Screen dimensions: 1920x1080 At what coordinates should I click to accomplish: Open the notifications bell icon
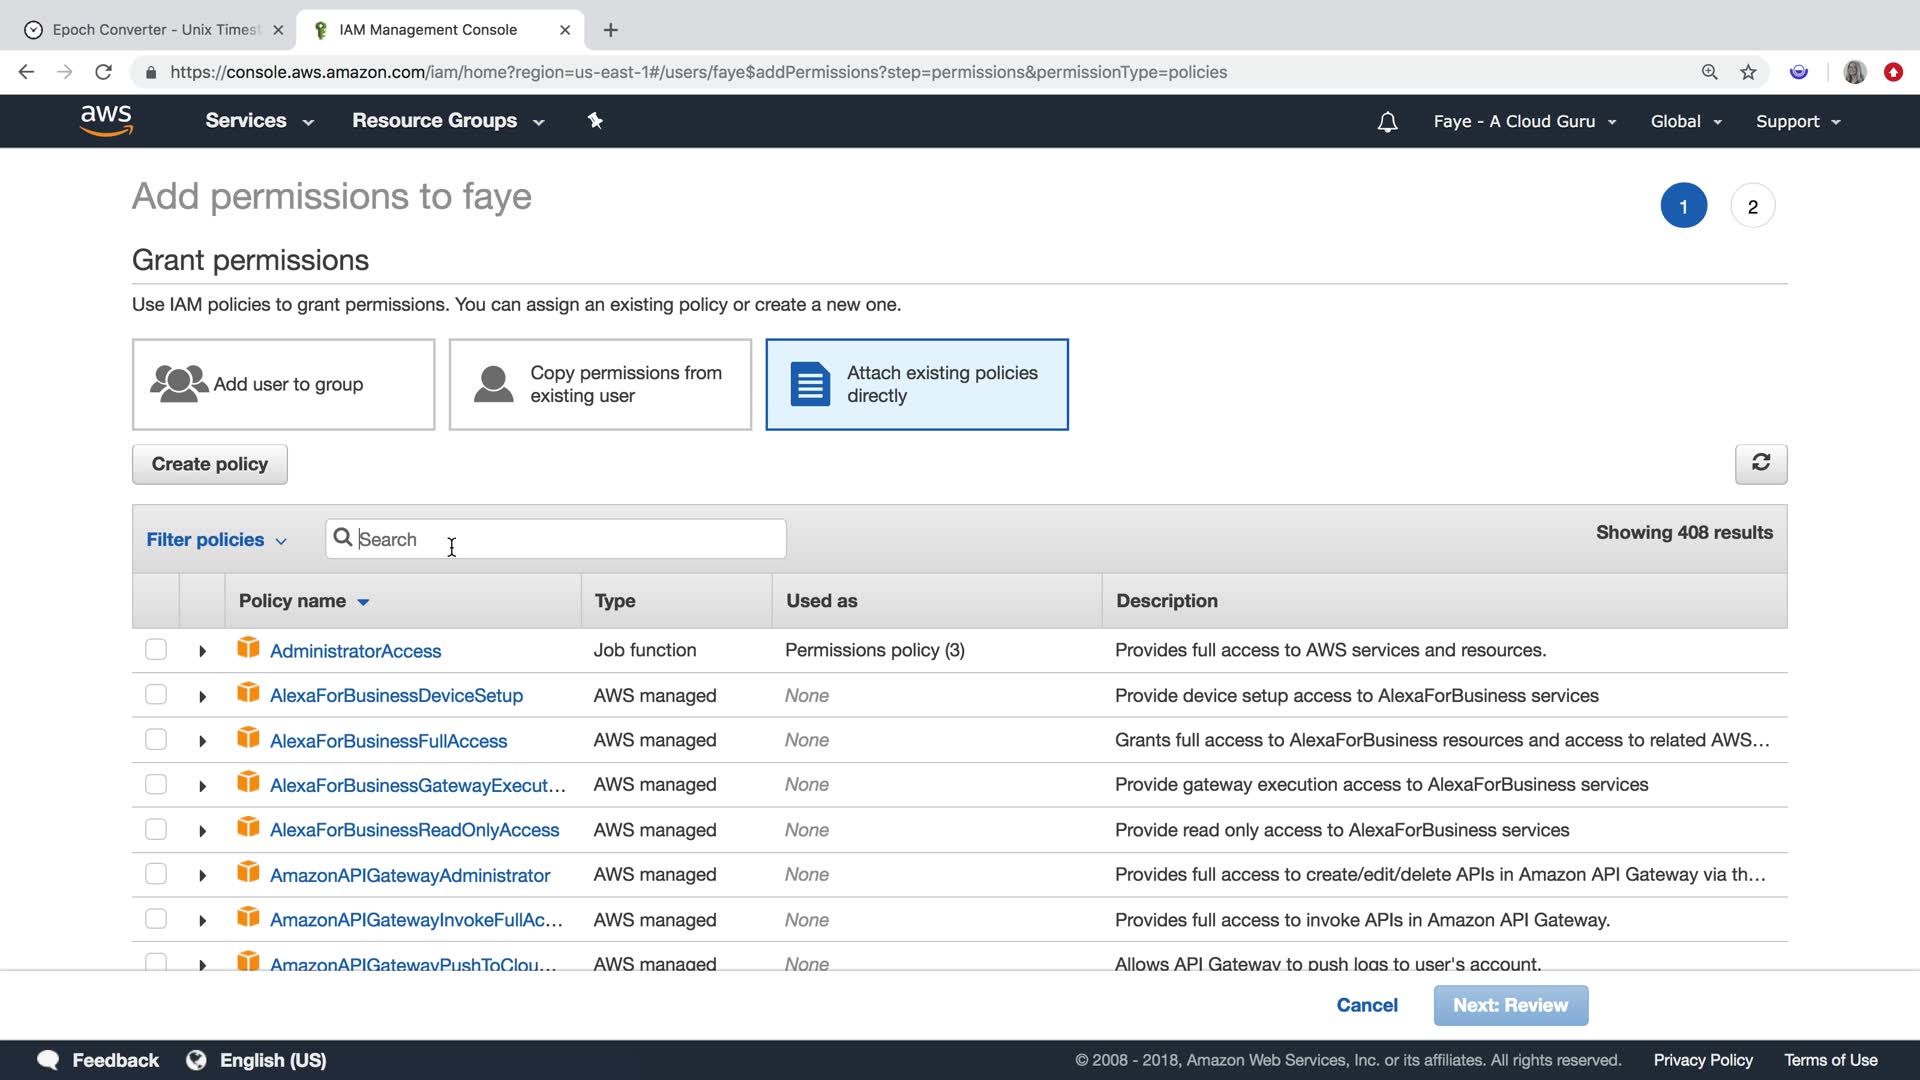(x=1387, y=122)
